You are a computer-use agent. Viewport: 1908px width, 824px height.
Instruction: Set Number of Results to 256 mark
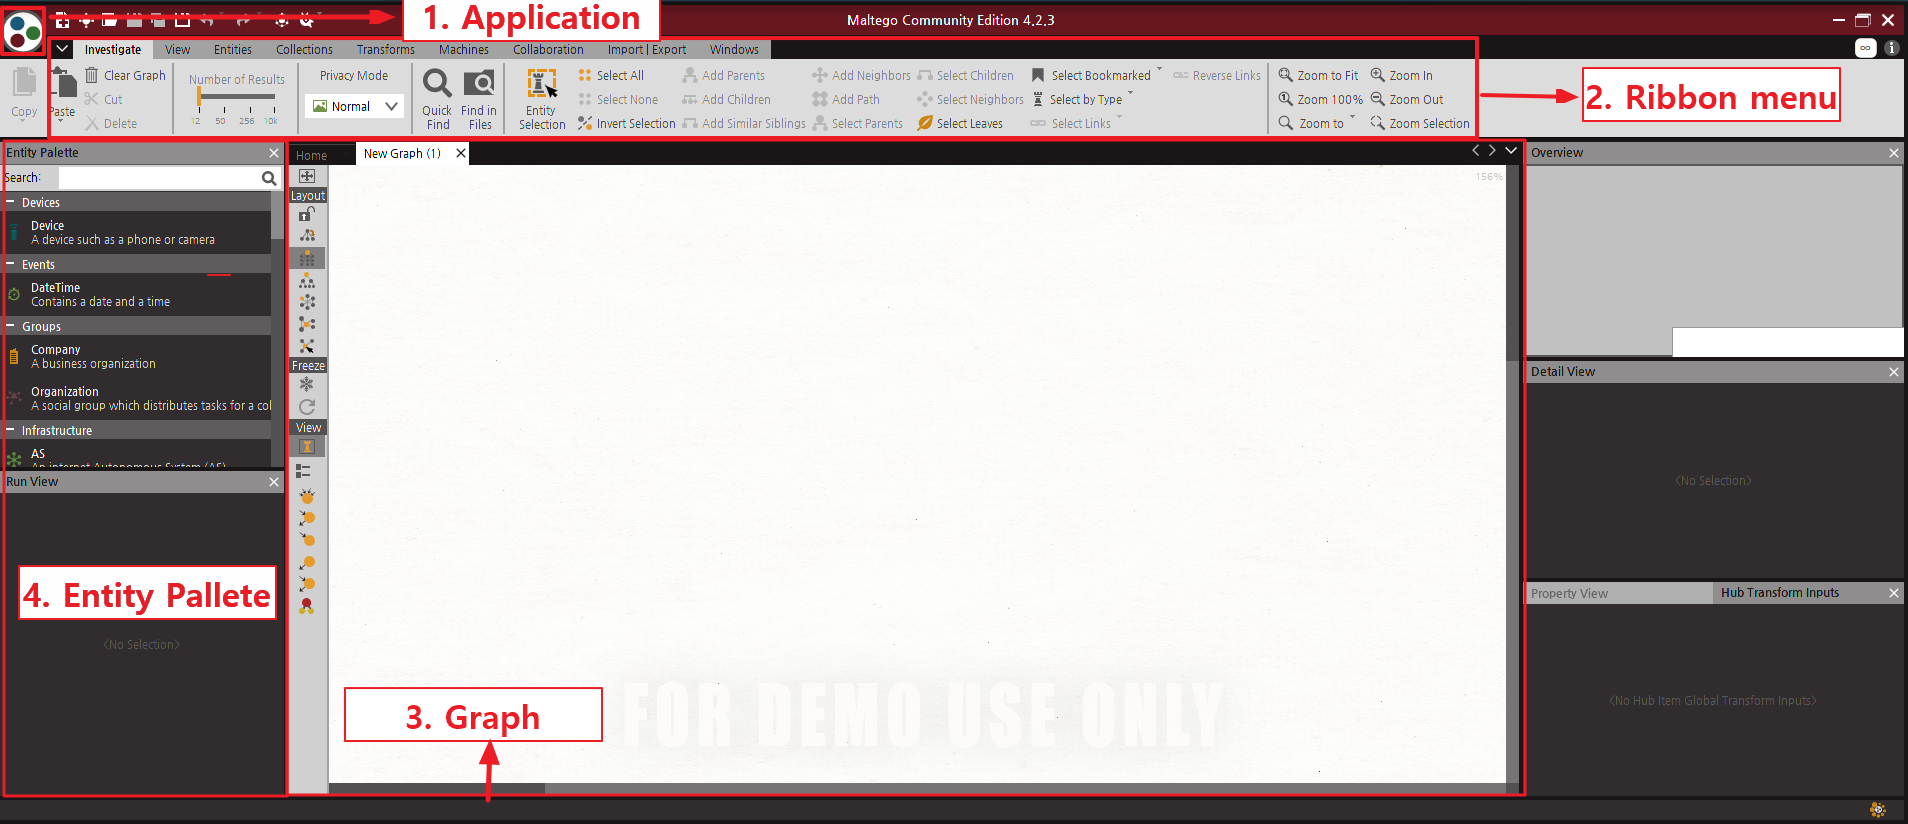[246, 120]
